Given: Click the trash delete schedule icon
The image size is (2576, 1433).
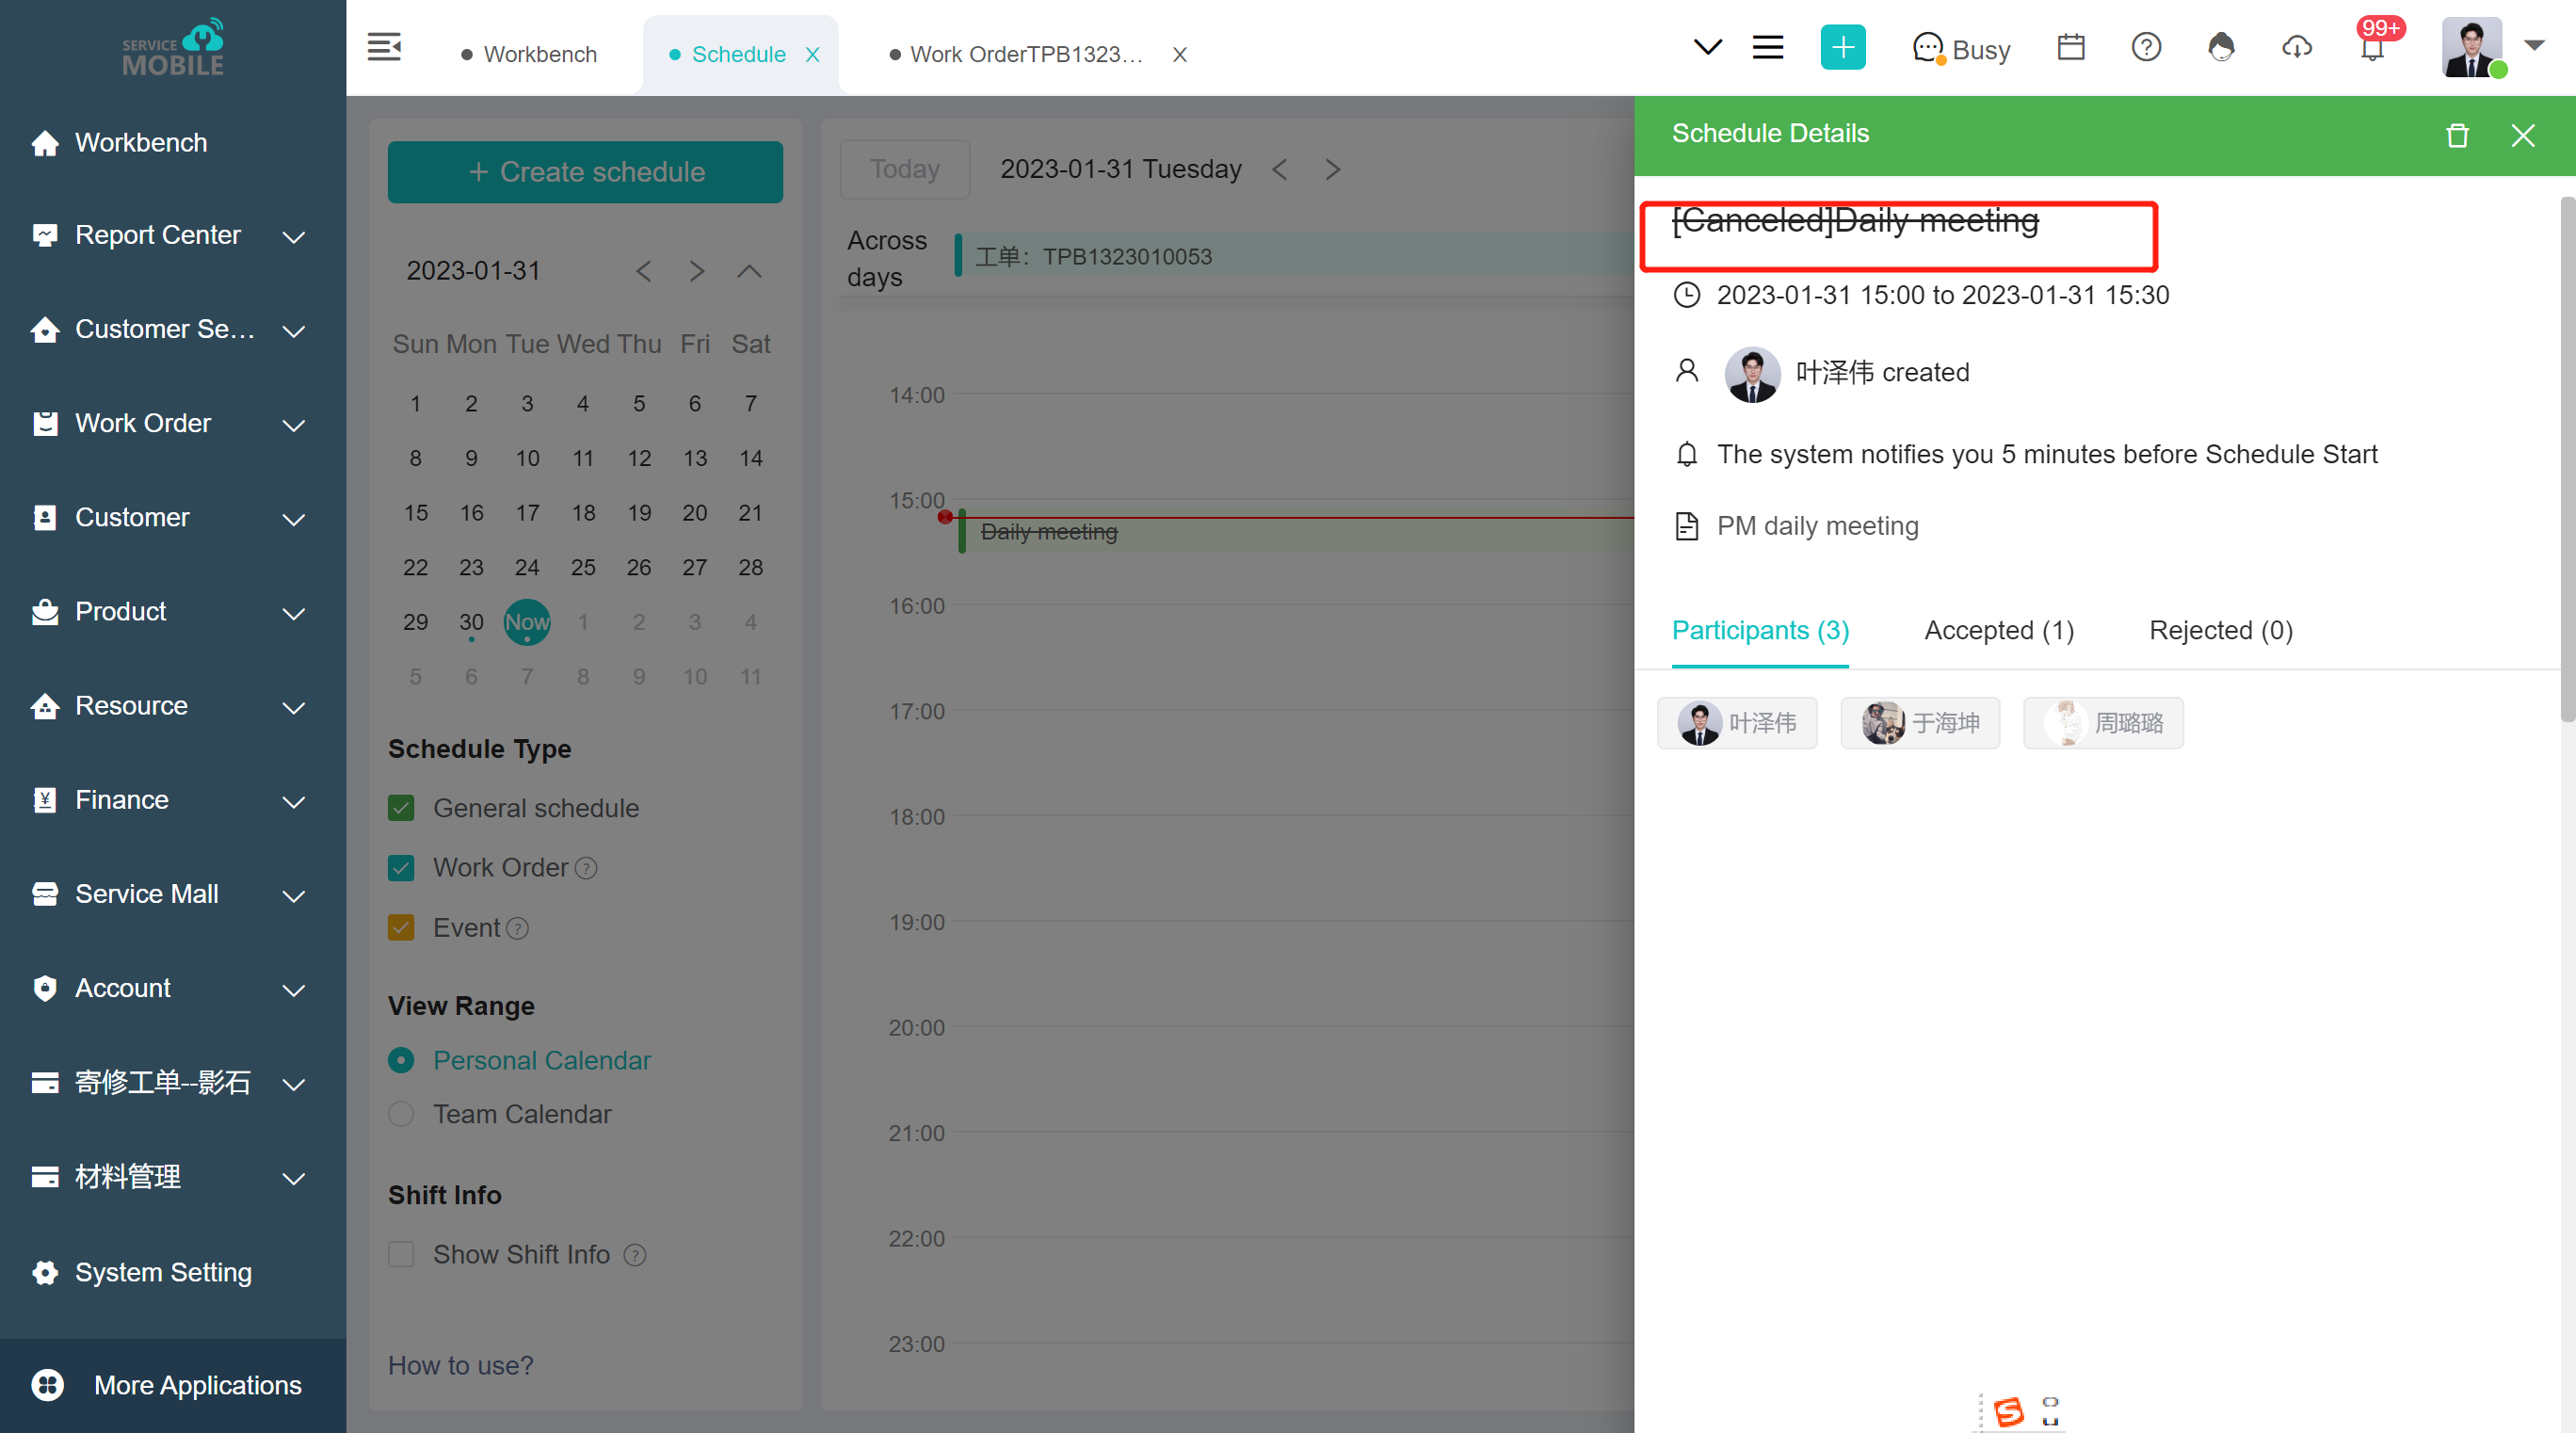Looking at the screenshot, I should pos(2457,135).
